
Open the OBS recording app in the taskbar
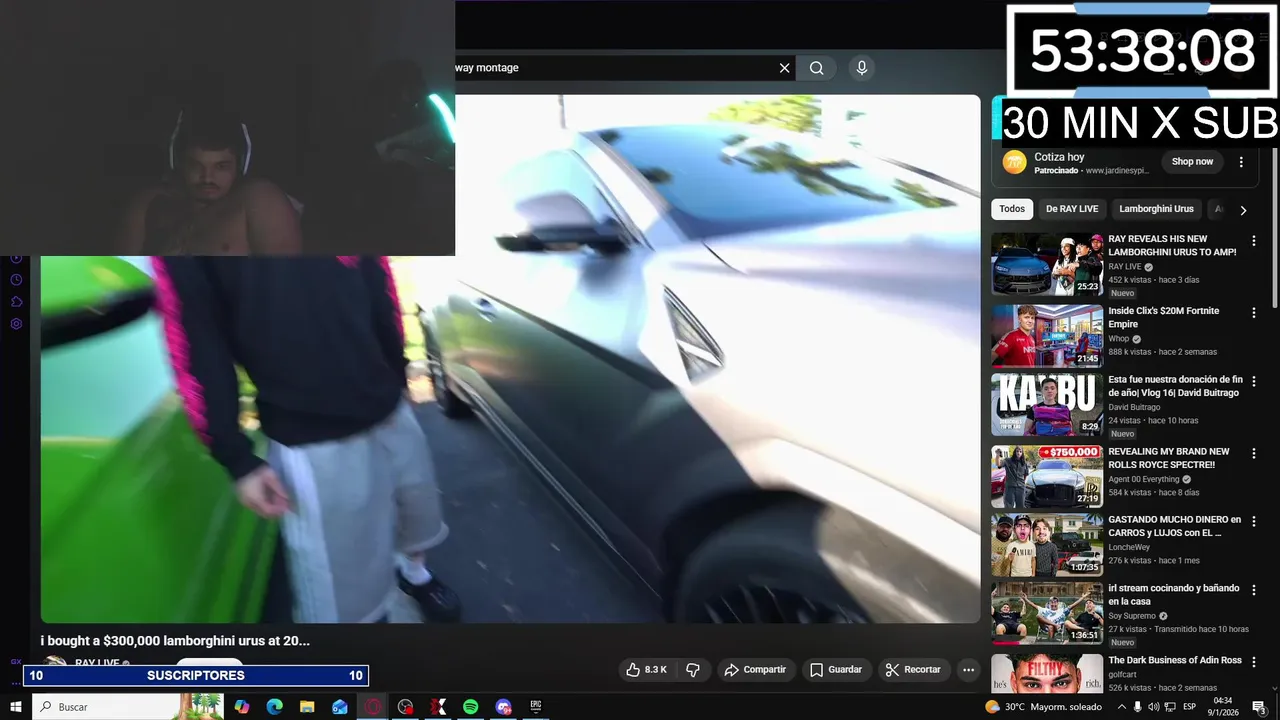coord(405,707)
